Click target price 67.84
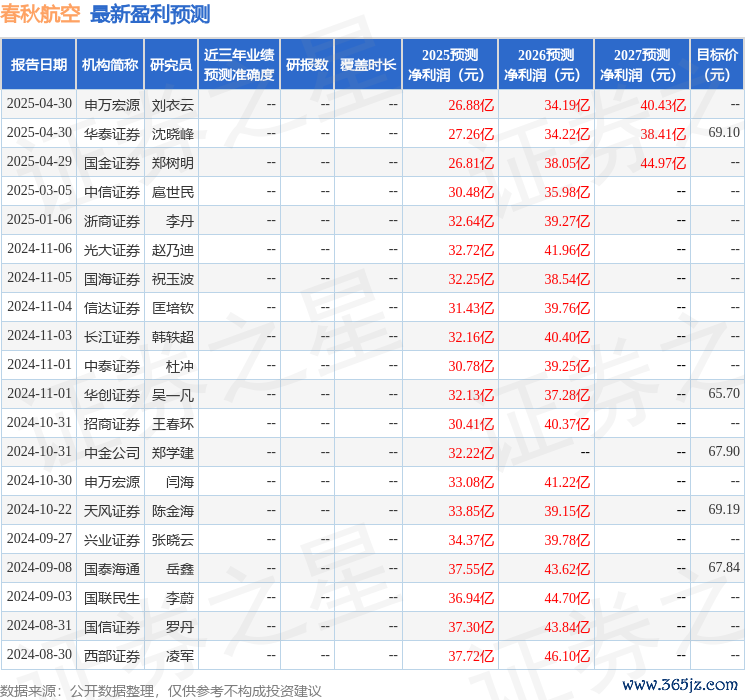This screenshot has height=700, width=745. coord(724,567)
